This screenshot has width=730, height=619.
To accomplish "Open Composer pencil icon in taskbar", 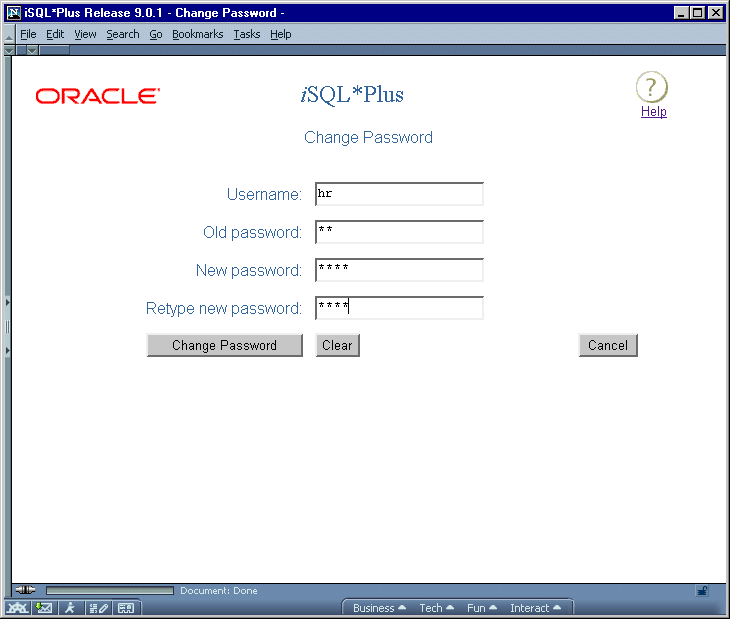I will [x=99, y=608].
